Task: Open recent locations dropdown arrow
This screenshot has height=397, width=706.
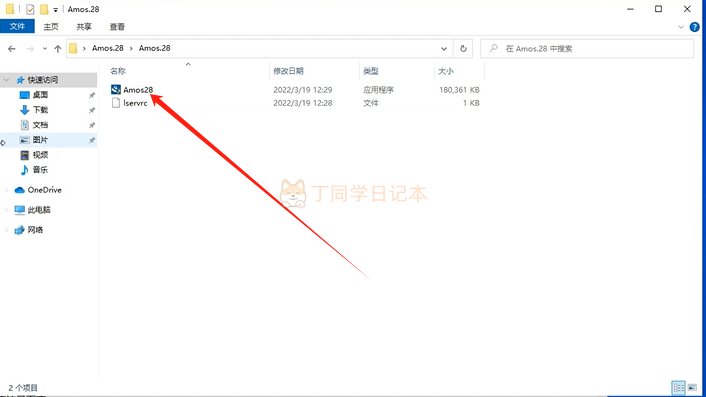Action: tap(45, 49)
